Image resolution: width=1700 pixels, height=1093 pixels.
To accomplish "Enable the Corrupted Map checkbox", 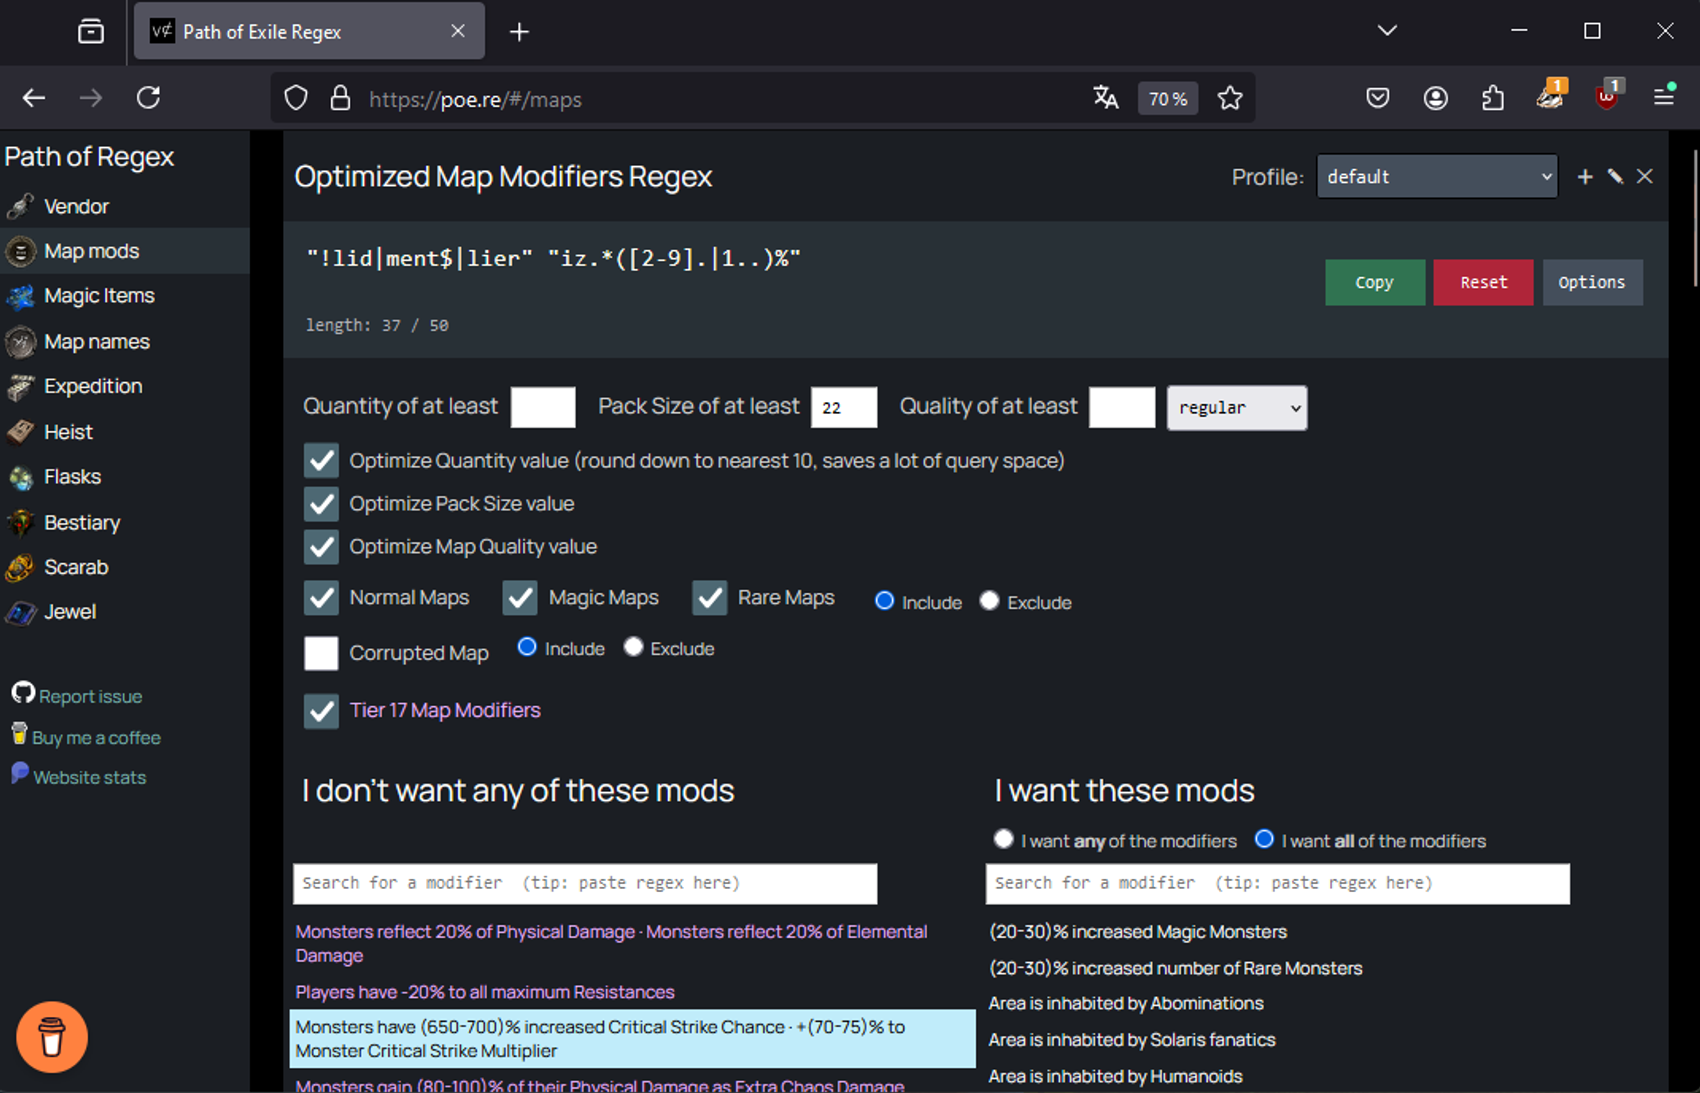I will point(321,653).
